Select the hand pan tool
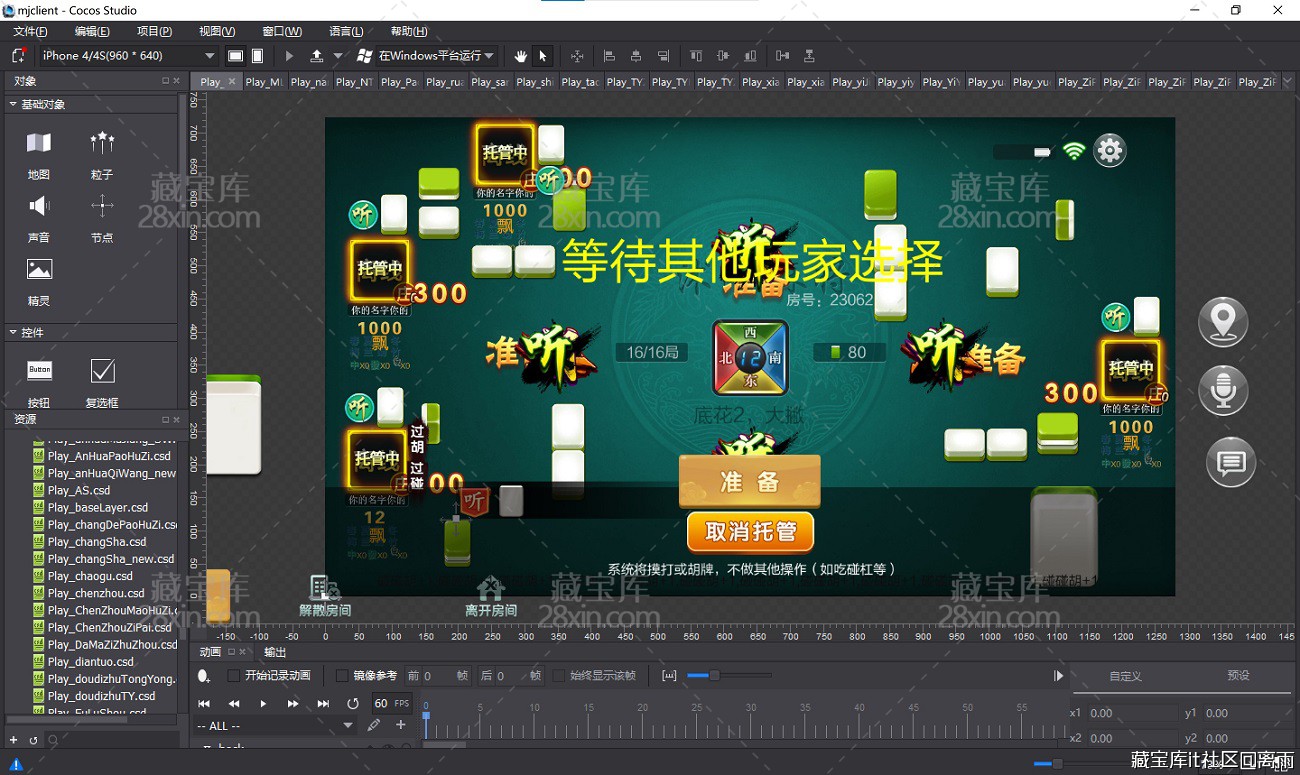1300x775 pixels. [520, 56]
